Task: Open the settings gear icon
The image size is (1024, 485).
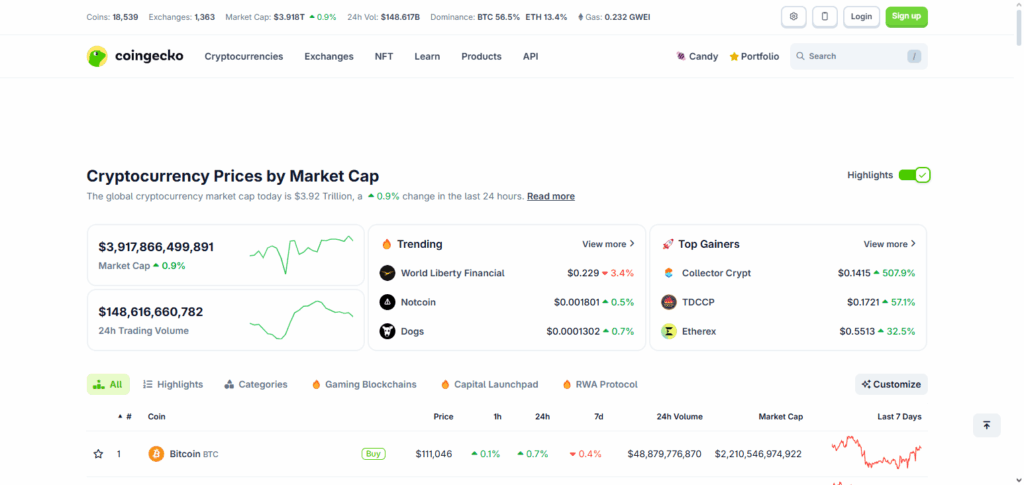Action: point(793,16)
